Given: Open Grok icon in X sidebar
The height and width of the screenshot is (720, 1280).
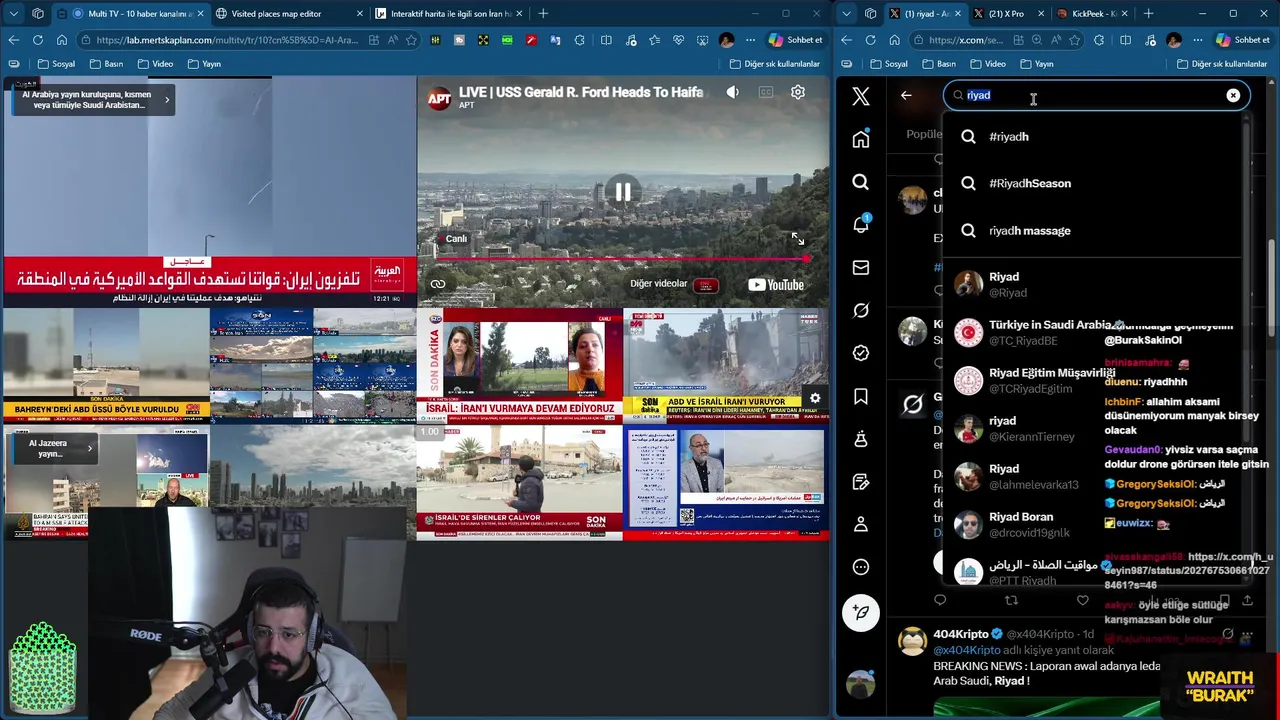Looking at the screenshot, I should [861, 310].
